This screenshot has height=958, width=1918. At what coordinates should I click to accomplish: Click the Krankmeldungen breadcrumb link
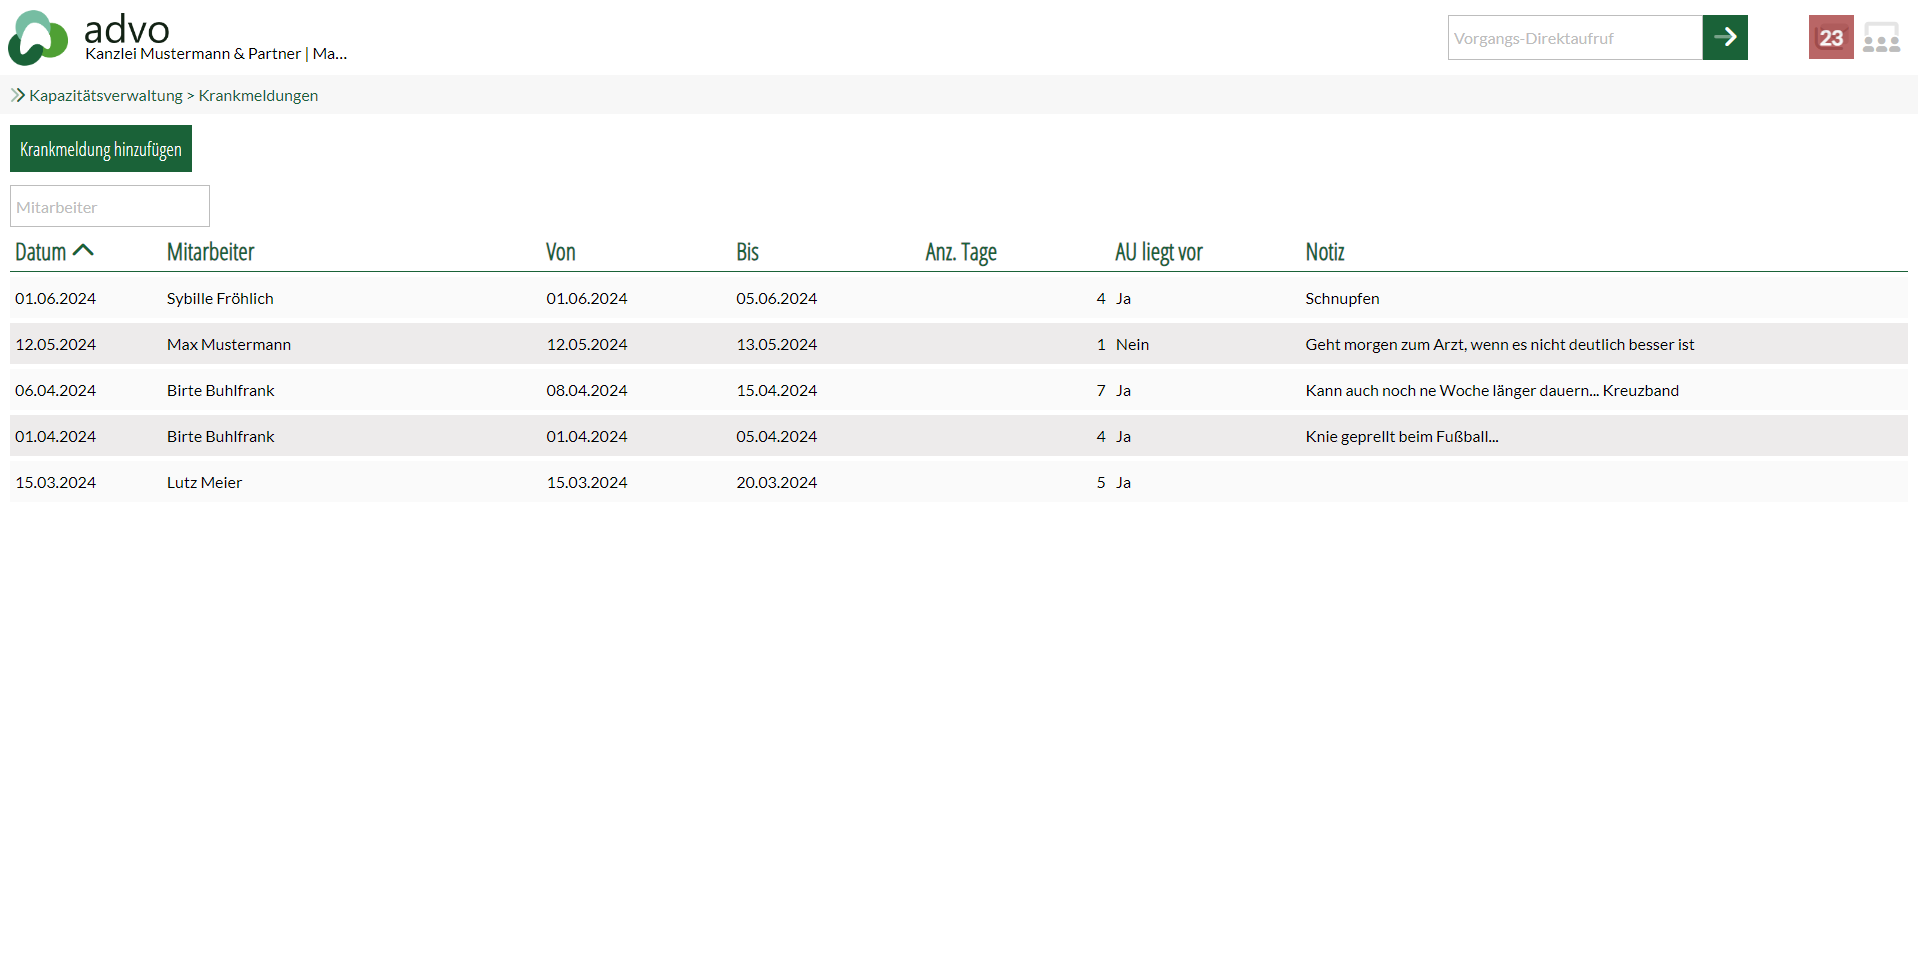(258, 95)
